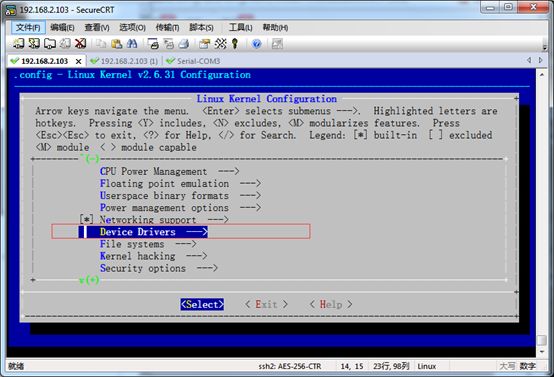Click the terminal scrollbar up arrow

coord(542,75)
